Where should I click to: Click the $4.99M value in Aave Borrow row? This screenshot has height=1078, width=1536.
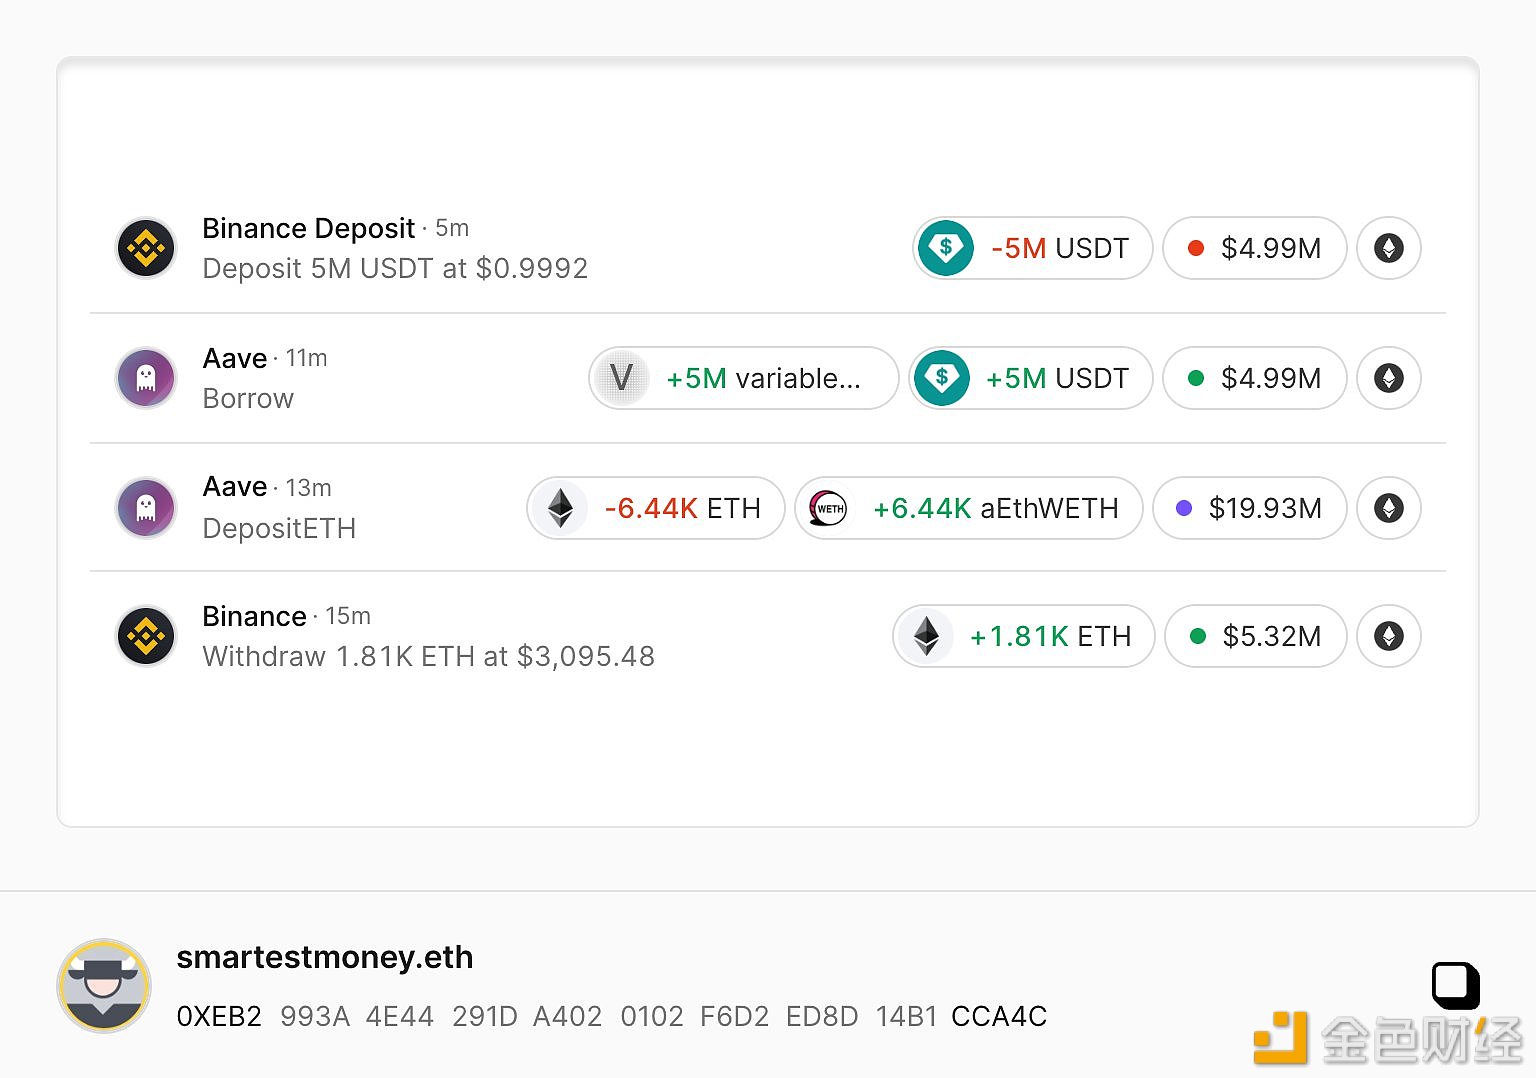click(1255, 378)
